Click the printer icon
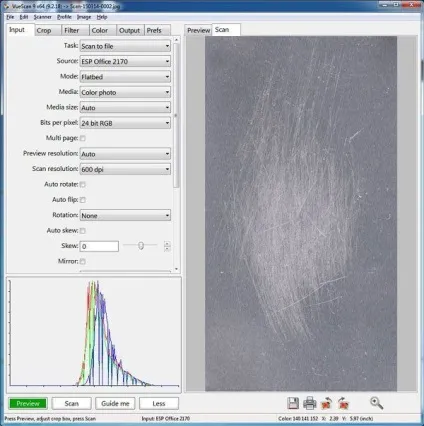 [x=309, y=403]
